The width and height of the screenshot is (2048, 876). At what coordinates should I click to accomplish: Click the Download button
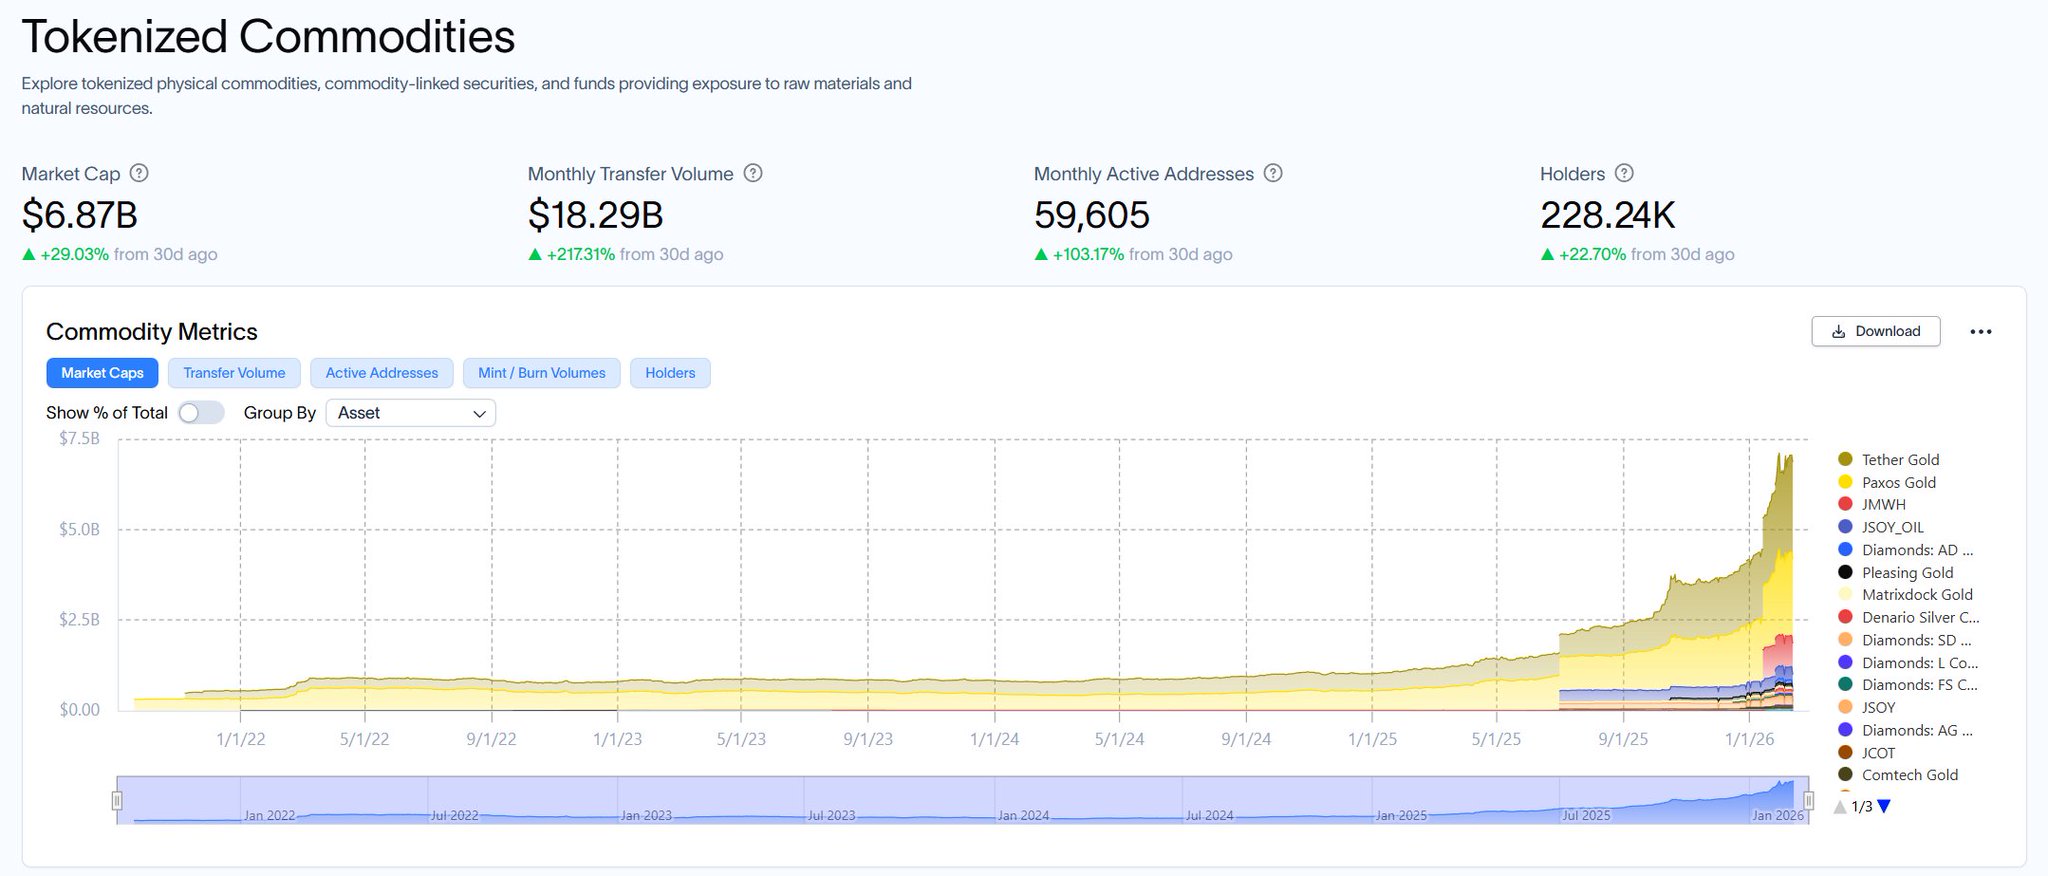[1875, 332]
